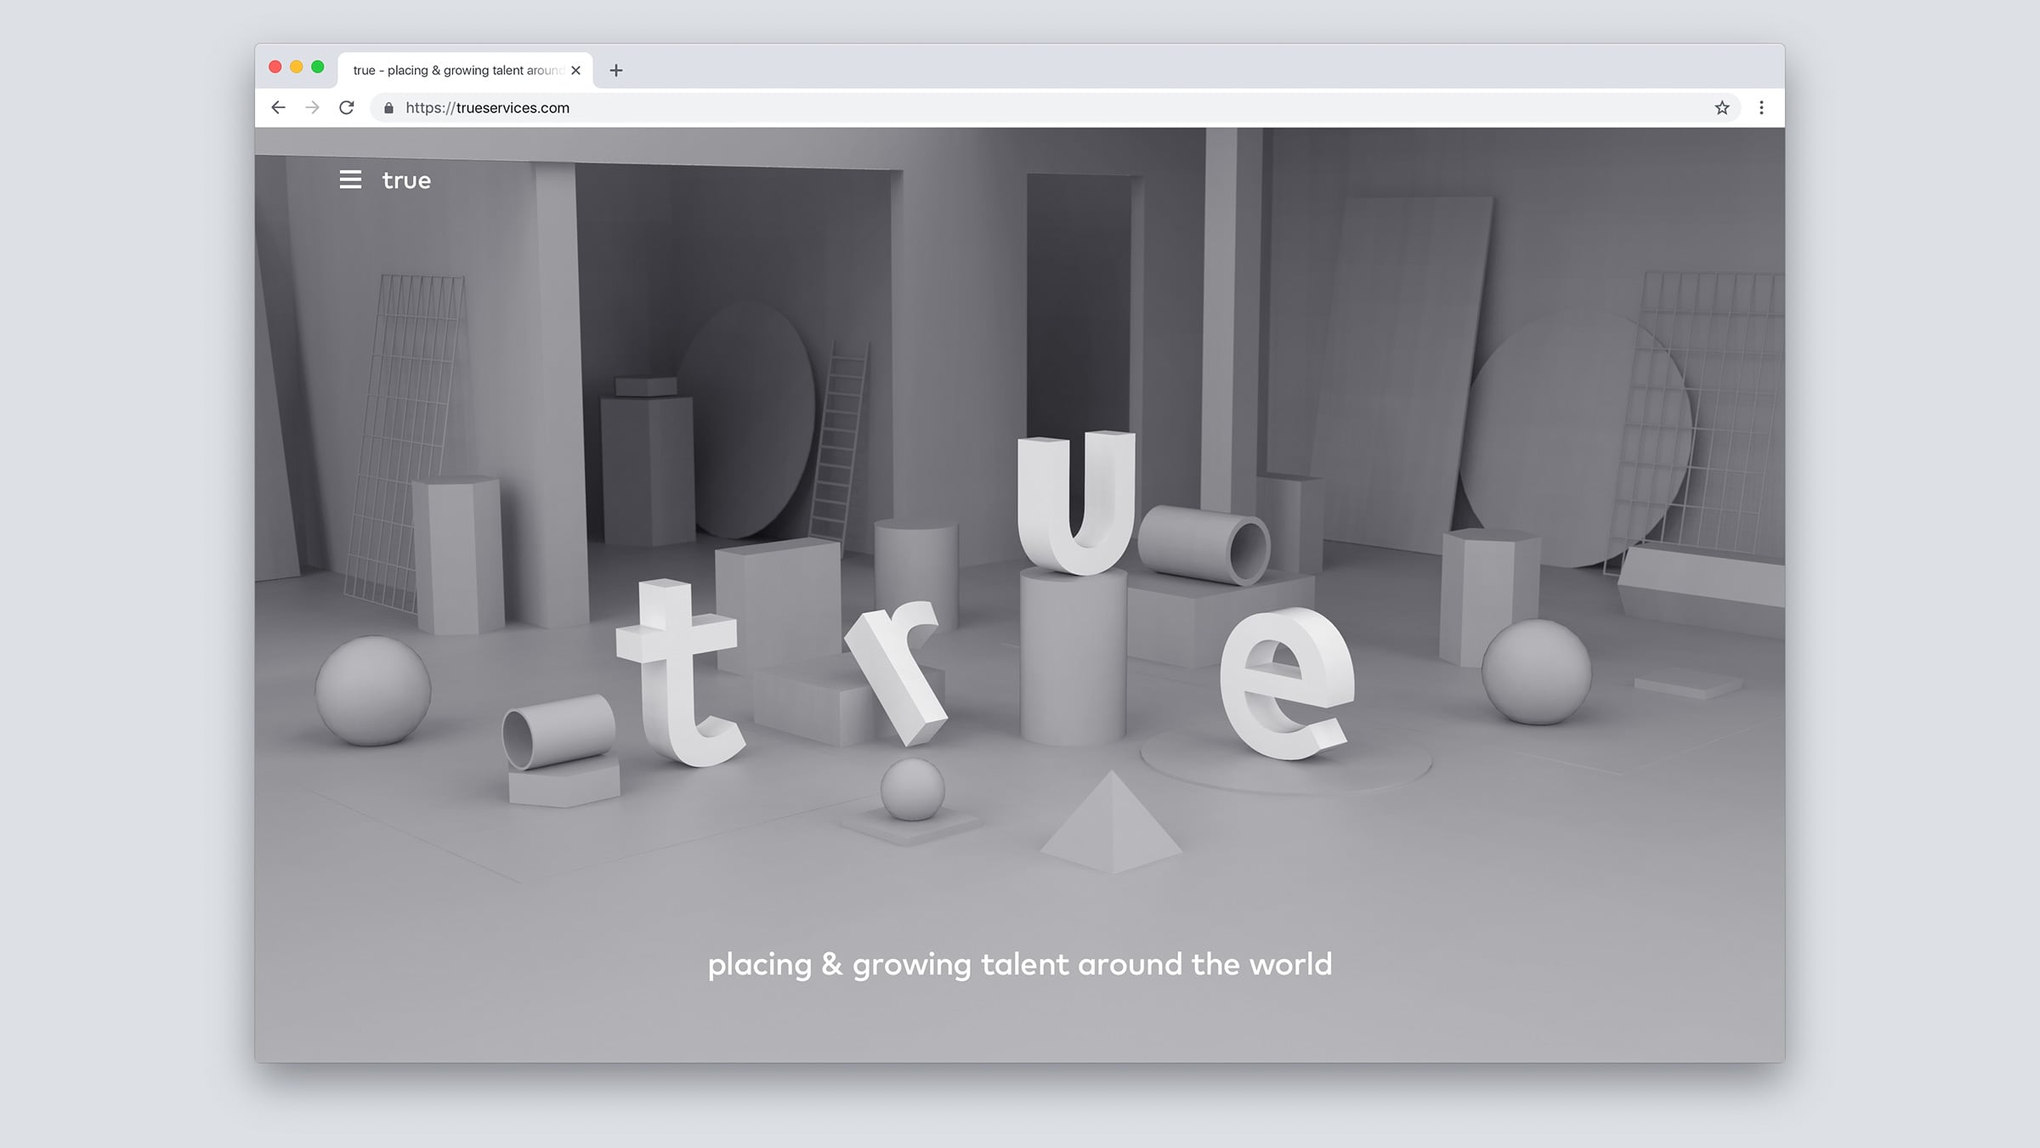Minimize window via yellow traffic light
This screenshot has width=2040, height=1148.
[x=295, y=67]
